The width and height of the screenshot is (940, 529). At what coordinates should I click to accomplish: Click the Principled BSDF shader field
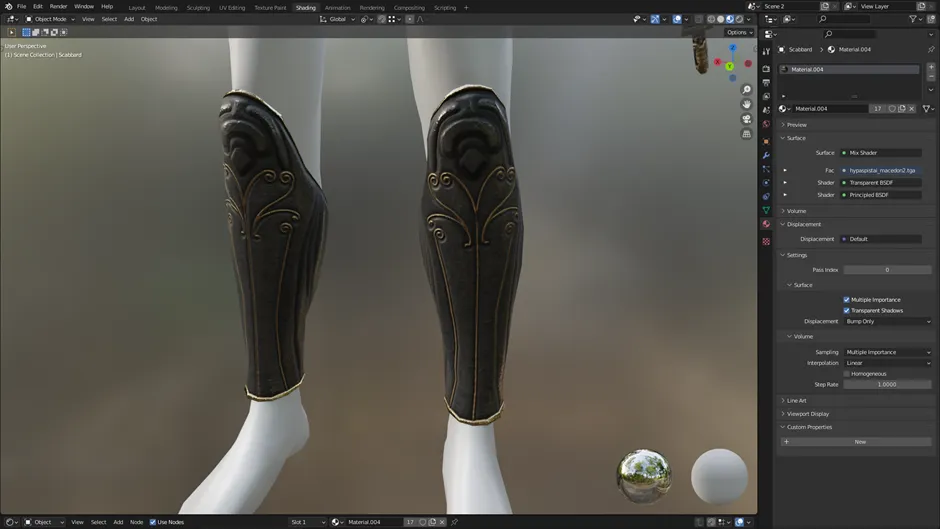pyautogui.click(x=880, y=195)
